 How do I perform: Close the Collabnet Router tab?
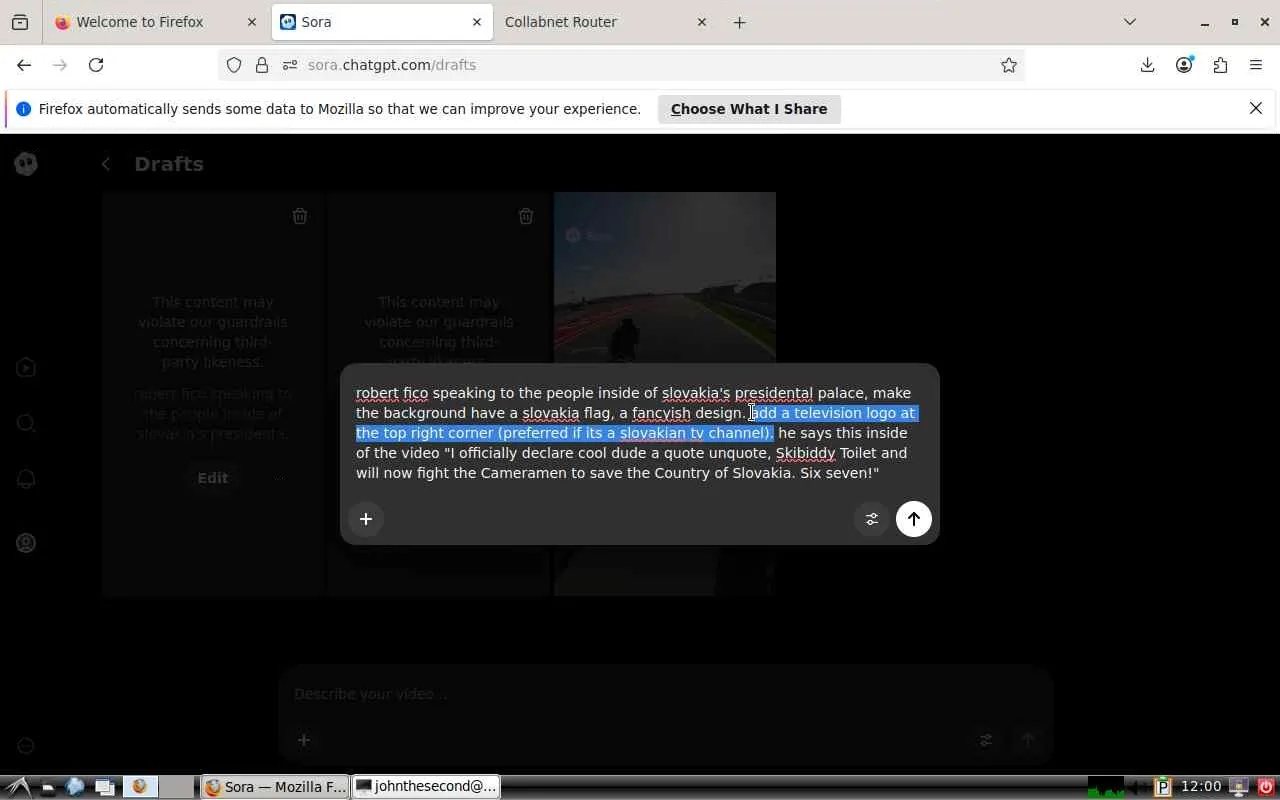click(x=701, y=22)
